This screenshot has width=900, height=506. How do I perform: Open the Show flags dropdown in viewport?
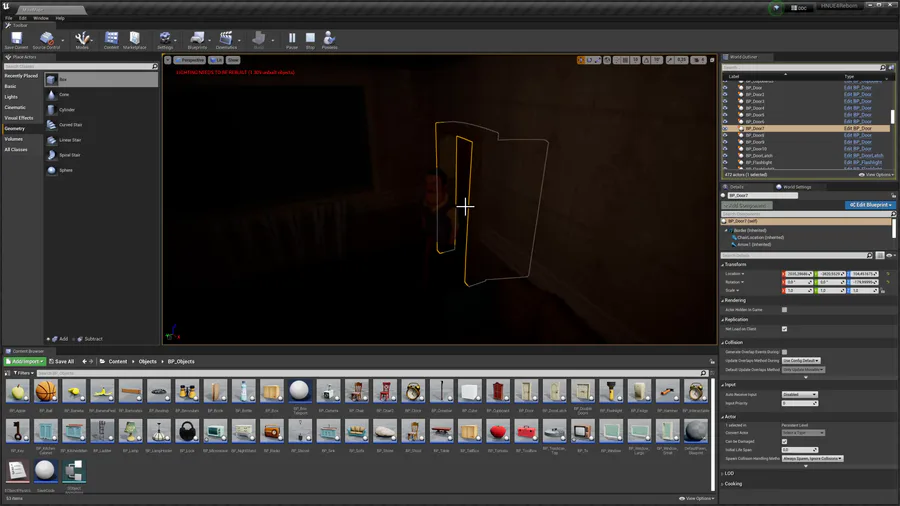tap(233, 60)
